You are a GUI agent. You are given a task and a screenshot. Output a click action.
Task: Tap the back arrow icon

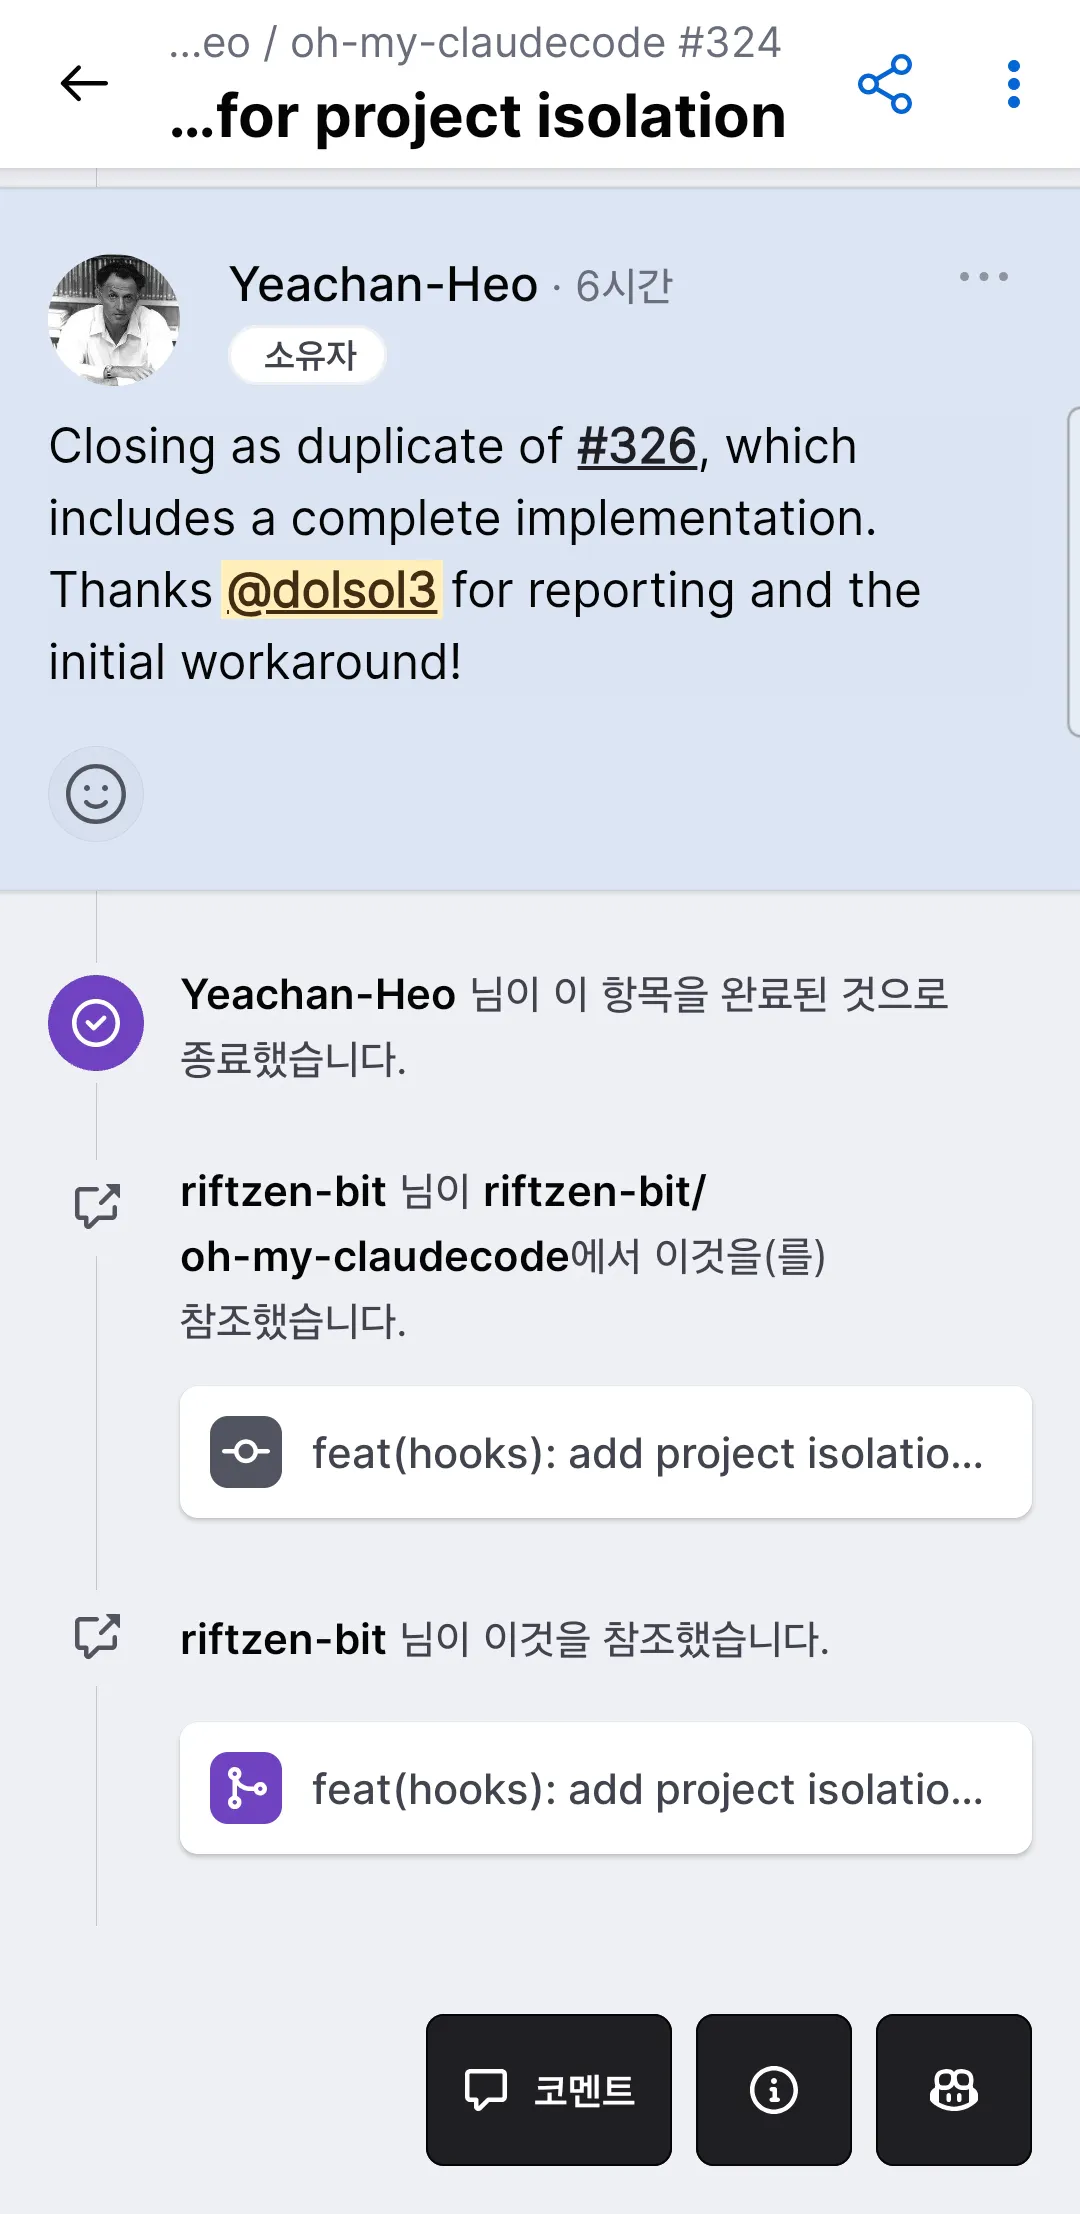tap(84, 83)
